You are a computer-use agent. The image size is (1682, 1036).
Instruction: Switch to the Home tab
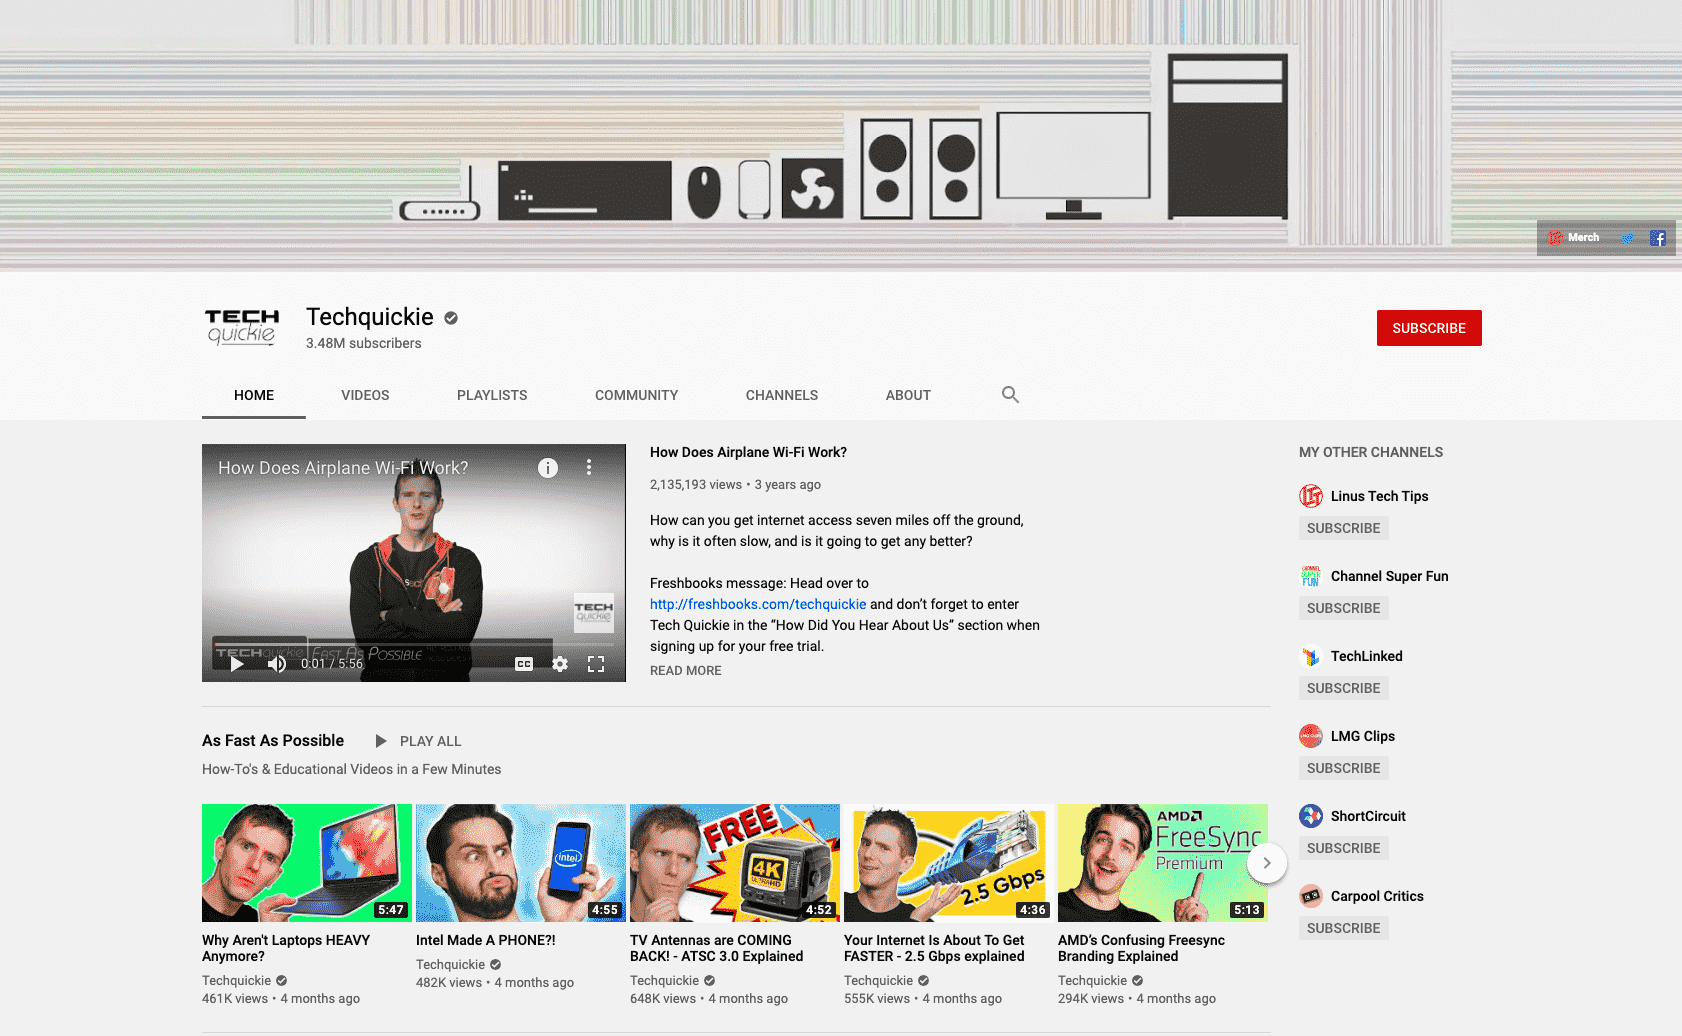(x=254, y=395)
